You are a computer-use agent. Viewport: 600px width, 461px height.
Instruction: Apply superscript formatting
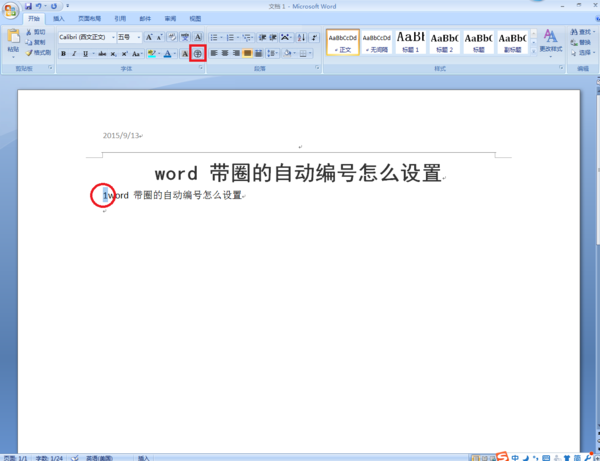(x=124, y=54)
